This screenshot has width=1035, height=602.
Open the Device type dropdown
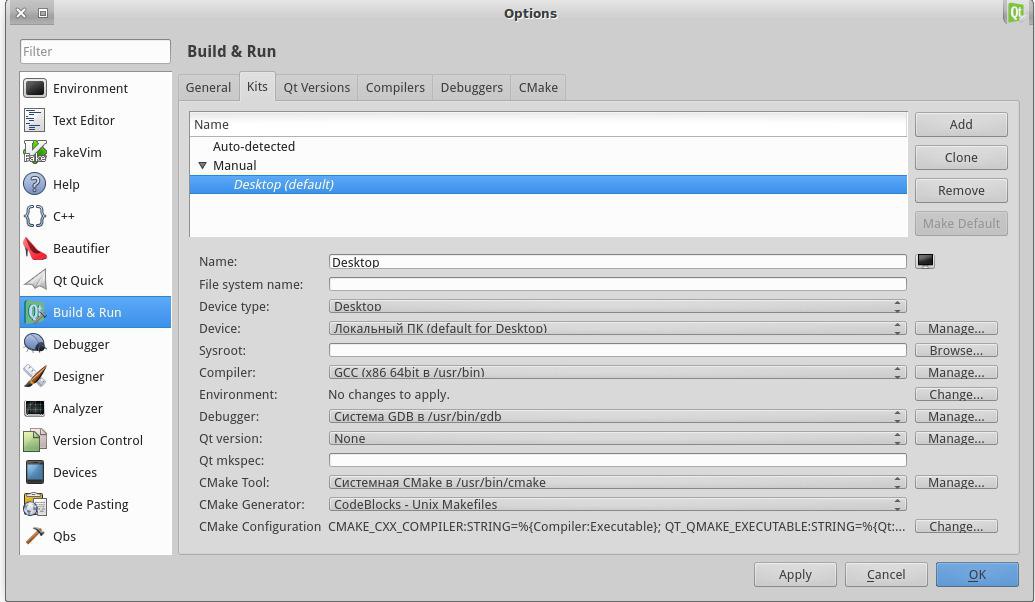coord(617,306)
